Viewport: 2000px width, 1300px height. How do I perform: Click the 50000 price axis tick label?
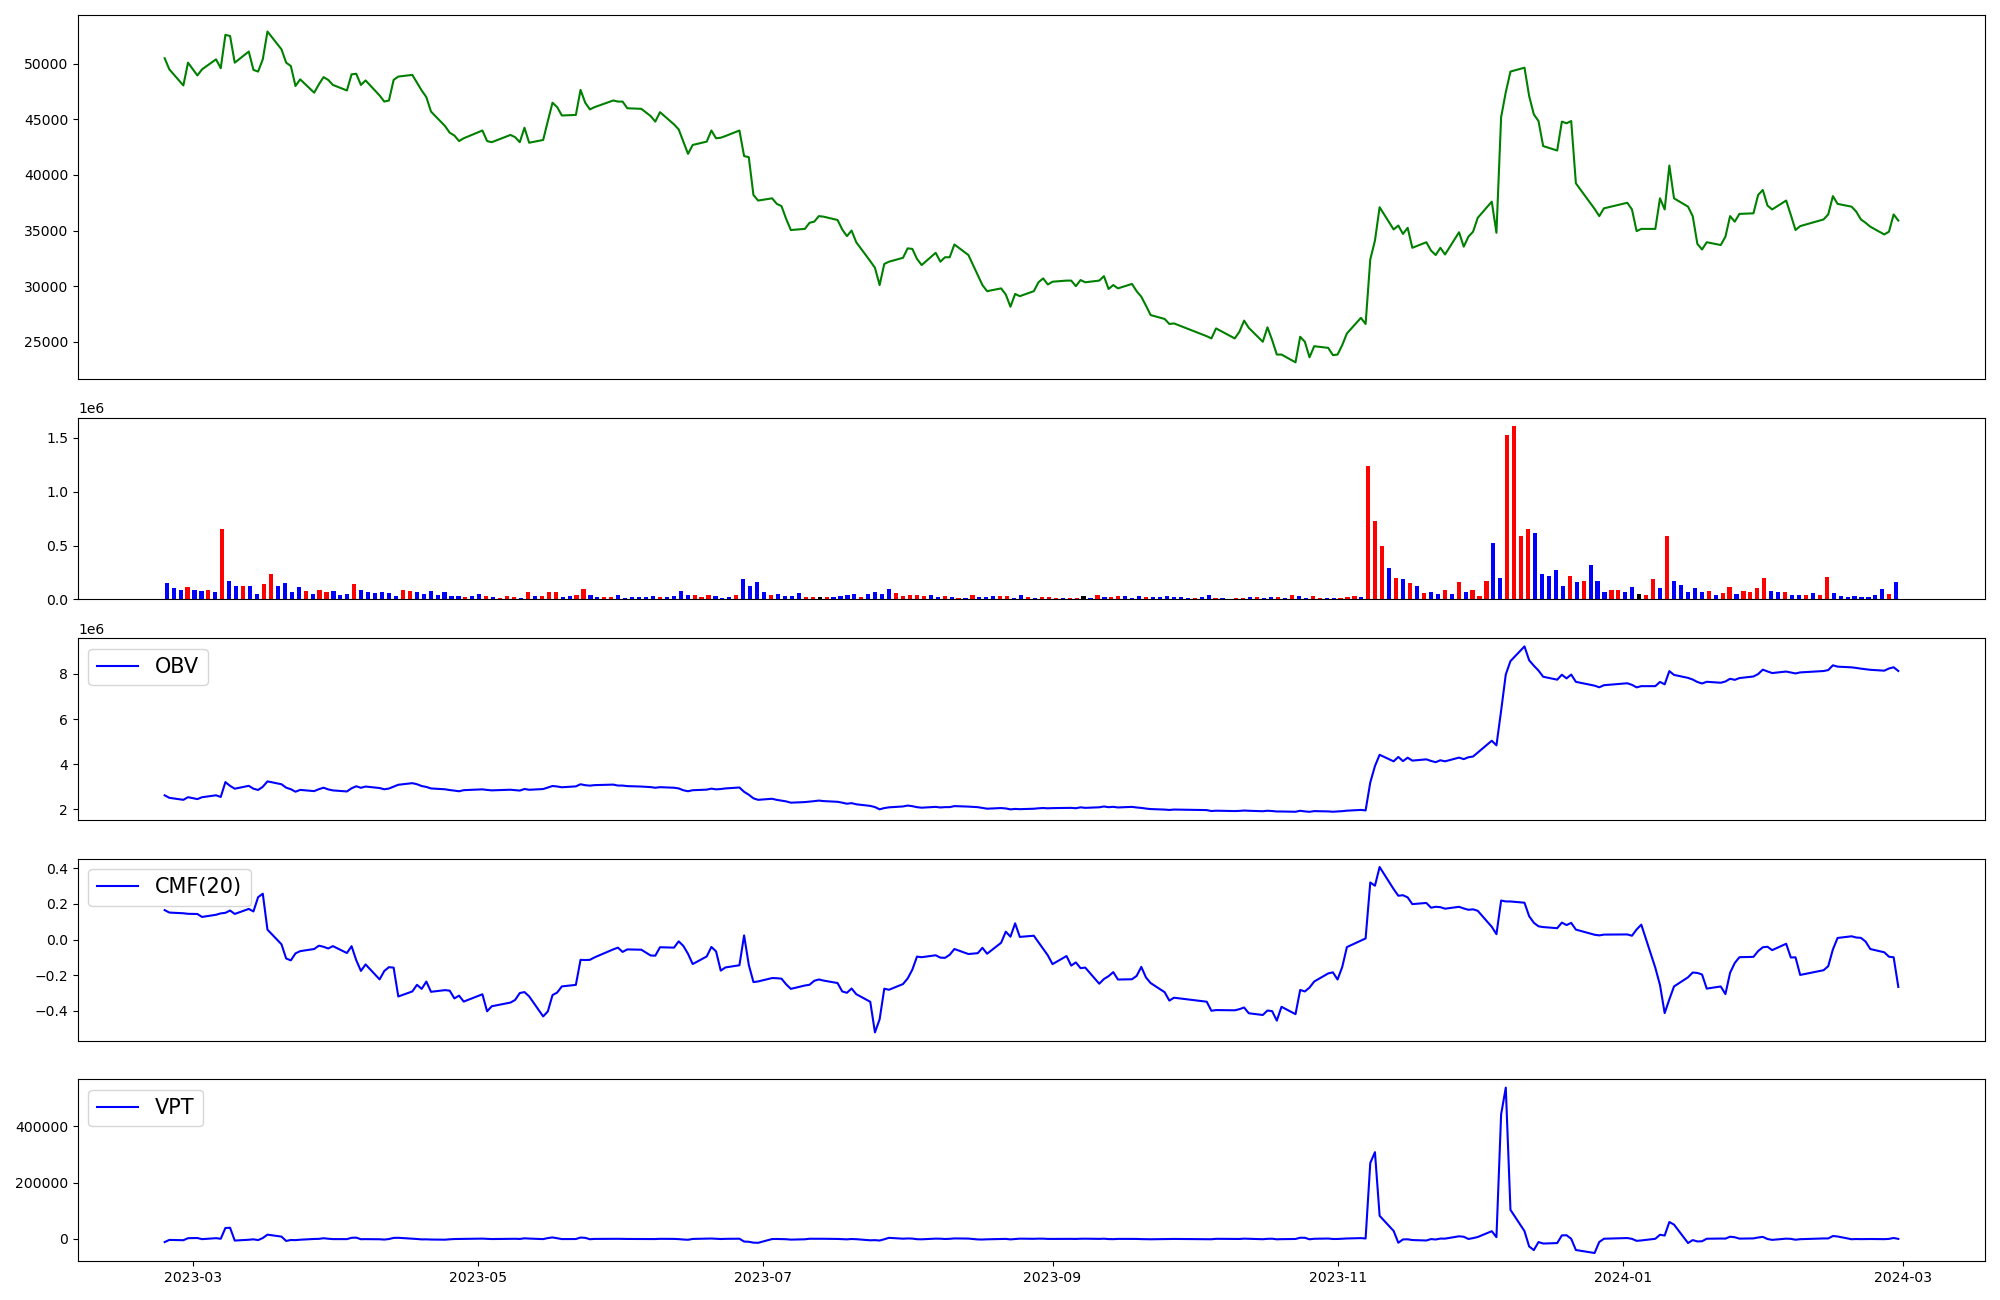[x=45, y=64]
